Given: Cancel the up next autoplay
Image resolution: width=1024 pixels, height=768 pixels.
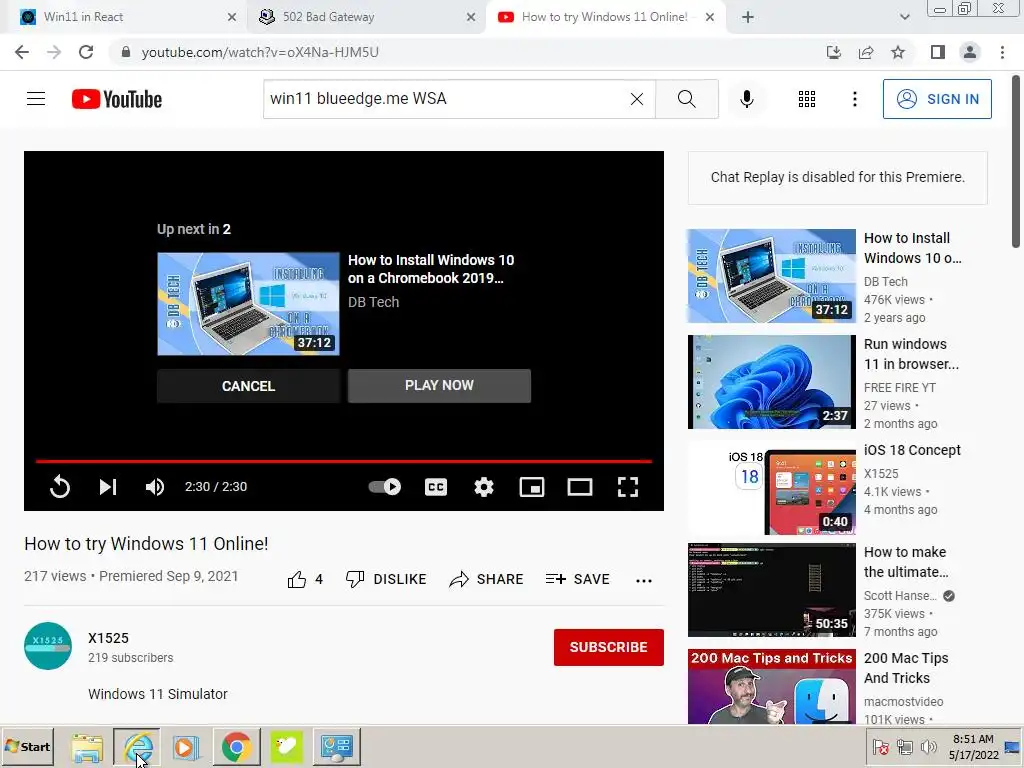Looking at the screenshot, I should pos(248,386).
